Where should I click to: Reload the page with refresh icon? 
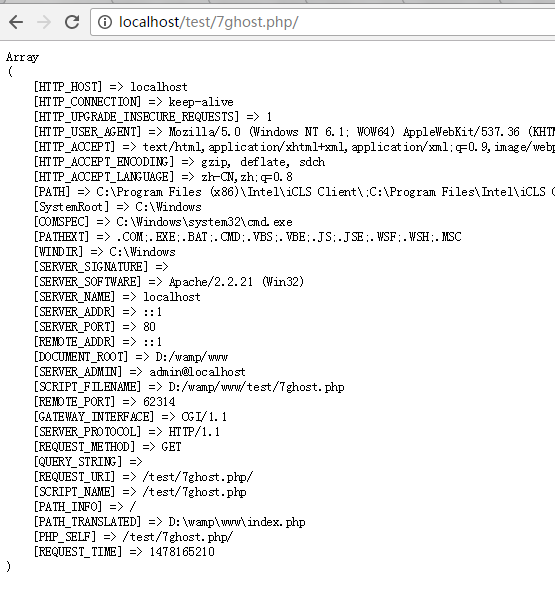click(x=72, y=22)
